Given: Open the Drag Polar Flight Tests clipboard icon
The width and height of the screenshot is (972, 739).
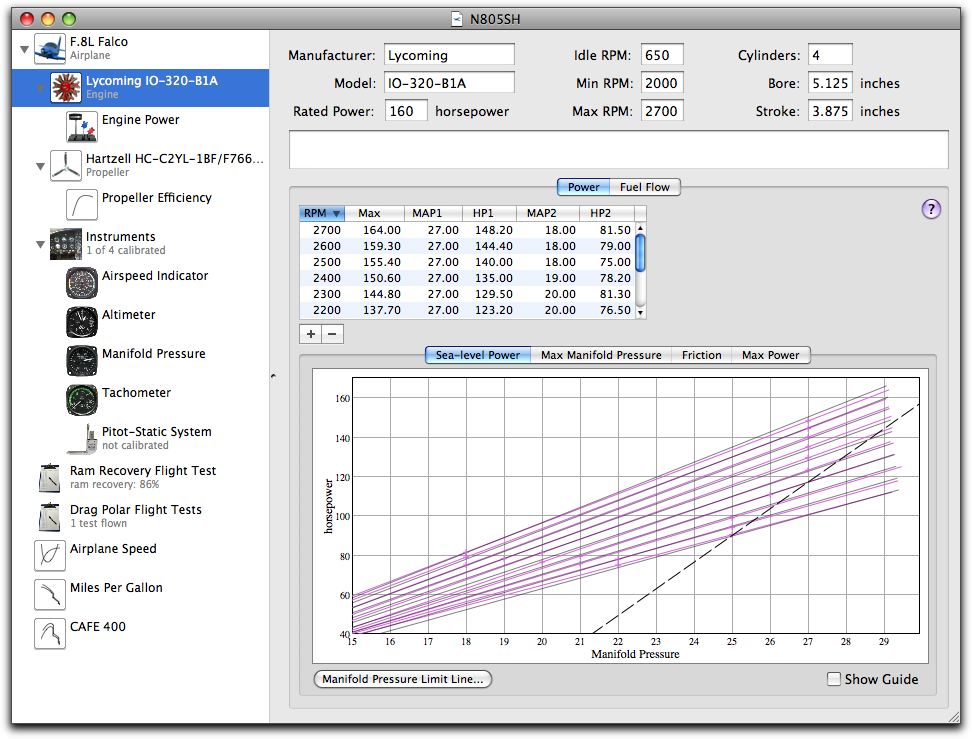Looking at the screenshot, I should pyautogui.click(x=50, y=517).
